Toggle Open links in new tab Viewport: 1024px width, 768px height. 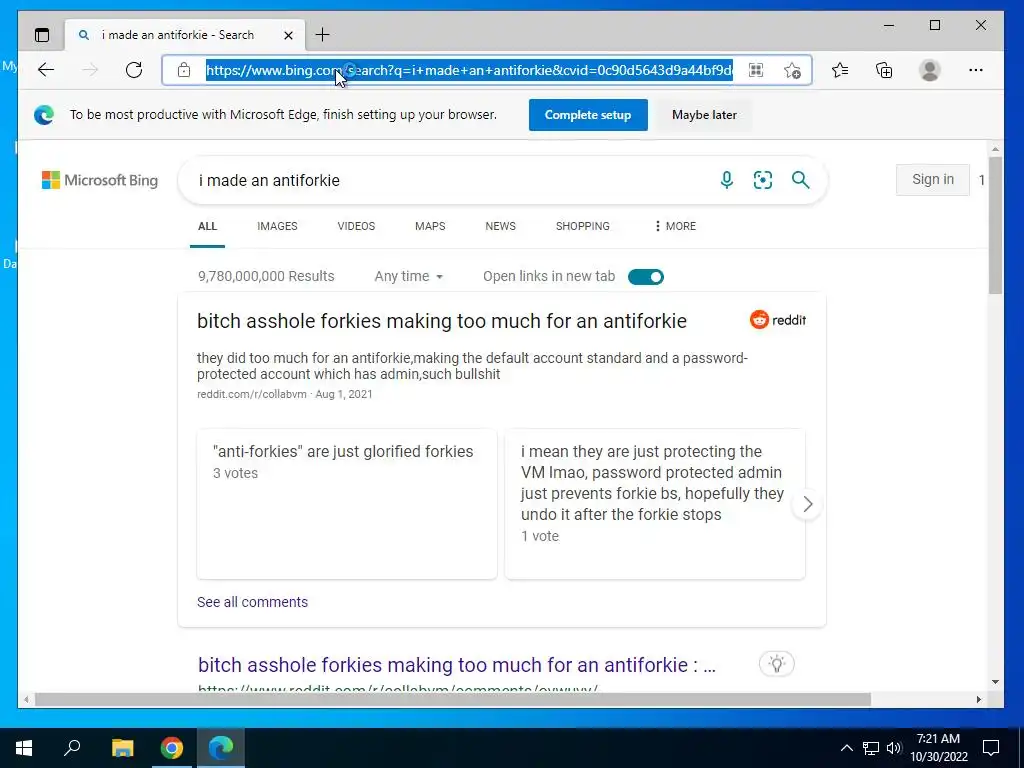(x=646, y=277)
